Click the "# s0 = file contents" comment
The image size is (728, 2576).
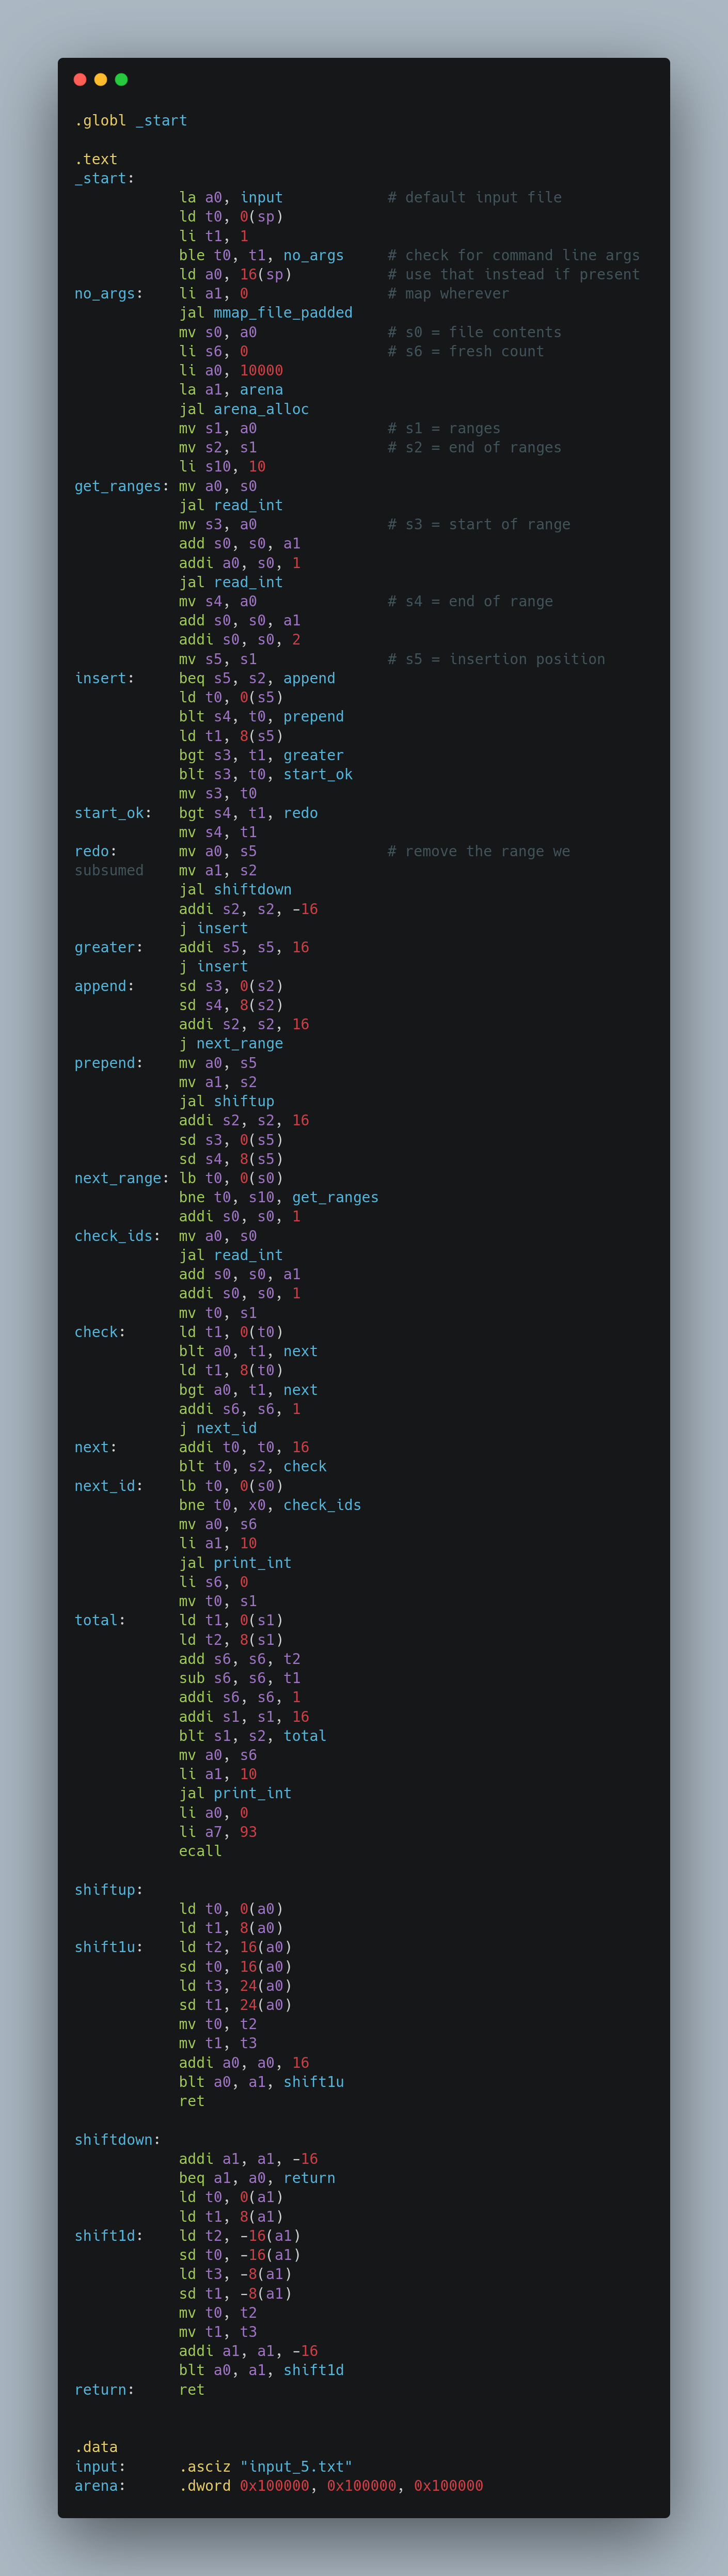(x=475, y=332)
